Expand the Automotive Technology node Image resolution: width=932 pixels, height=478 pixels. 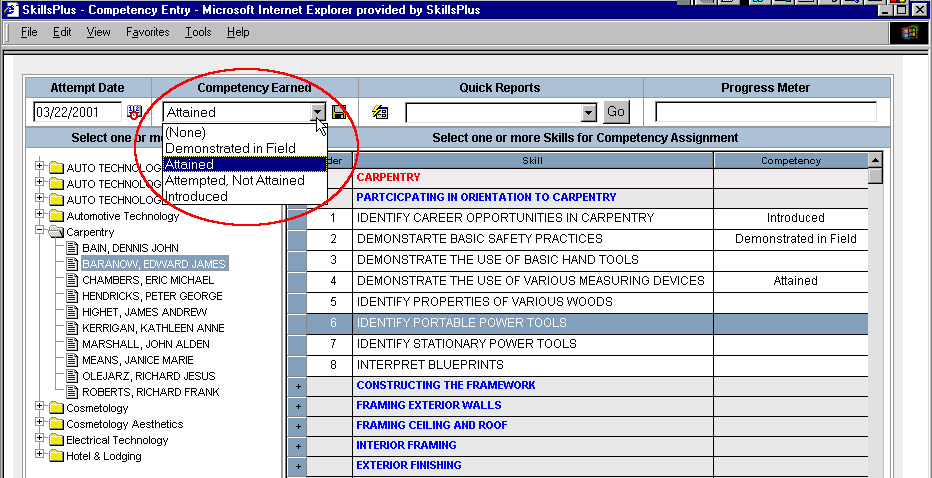click(x=40, y=214)
